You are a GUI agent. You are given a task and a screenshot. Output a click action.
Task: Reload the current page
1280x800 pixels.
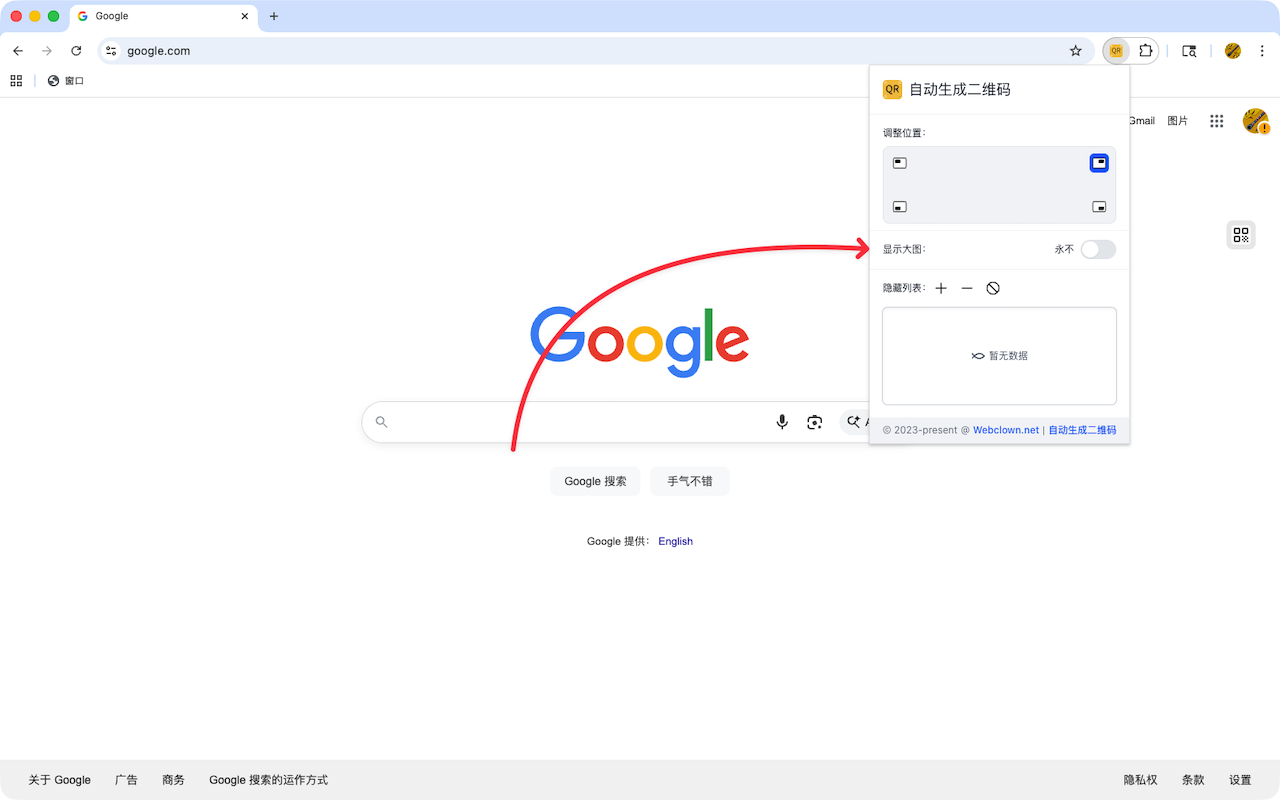pos(76,51)
